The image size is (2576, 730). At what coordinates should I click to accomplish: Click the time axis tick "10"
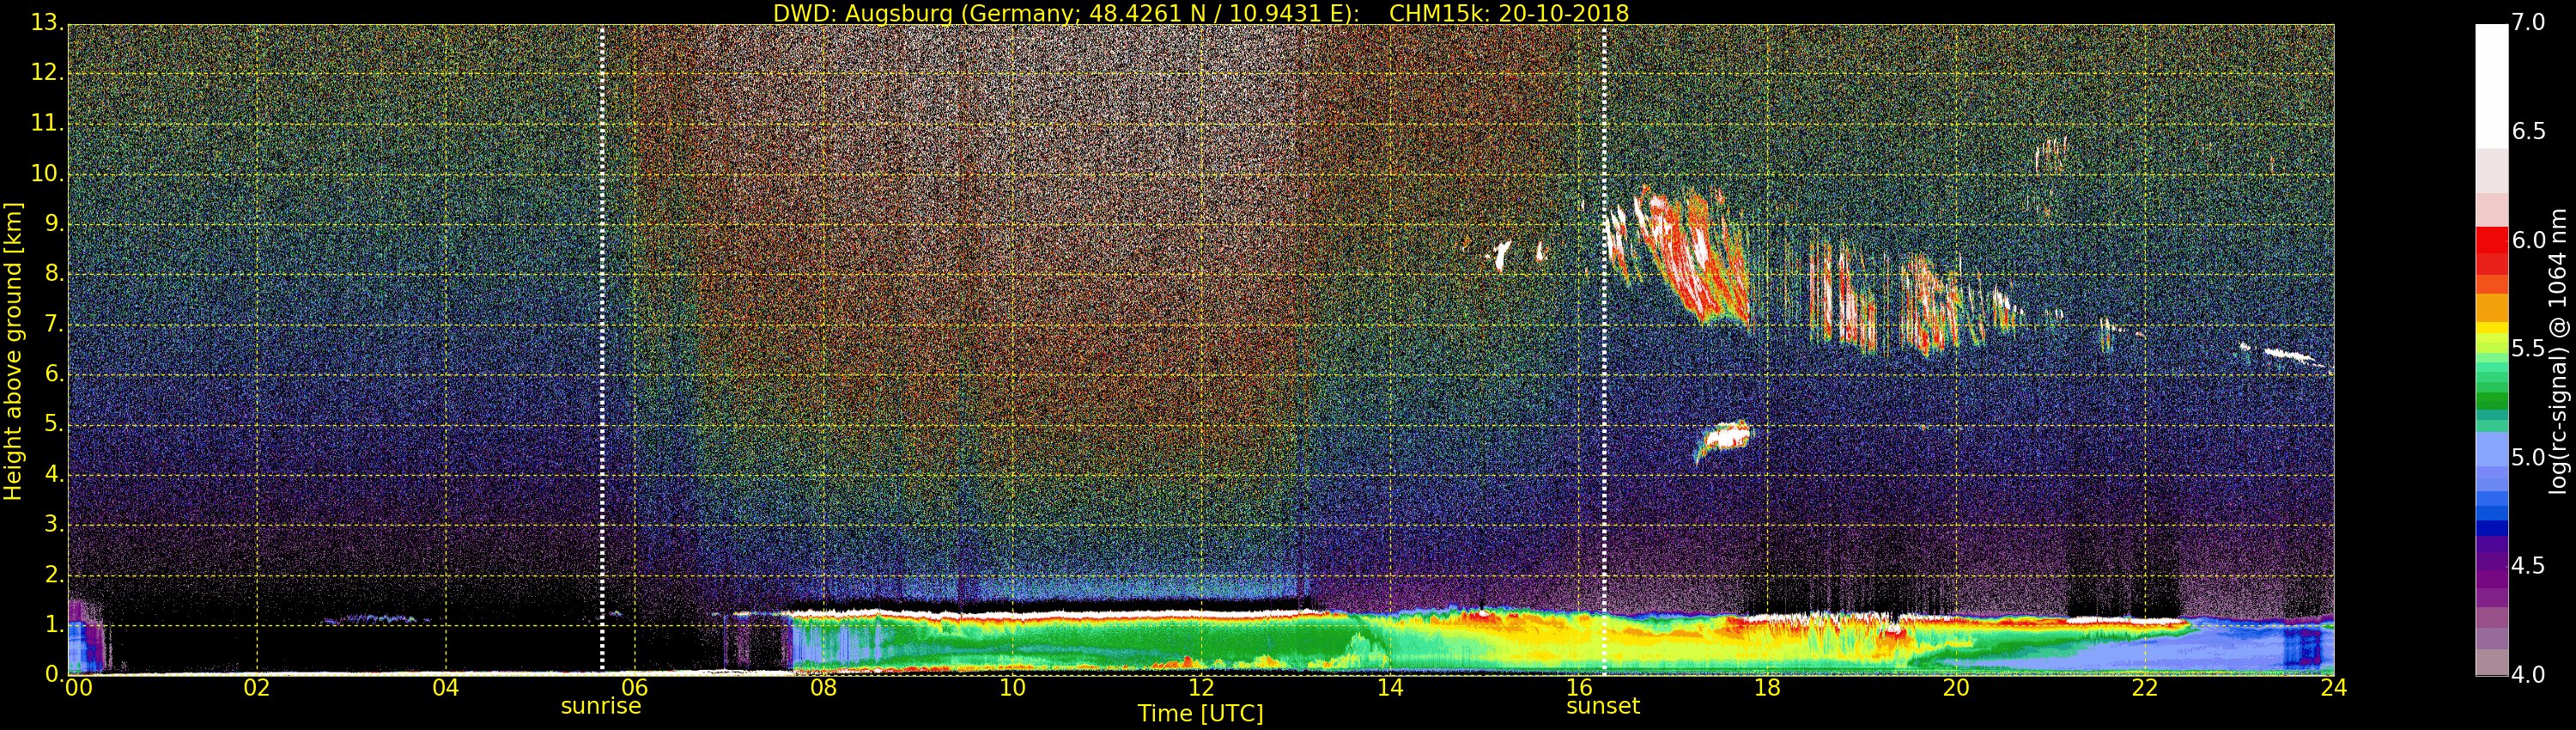click(x=1013, y=688)
